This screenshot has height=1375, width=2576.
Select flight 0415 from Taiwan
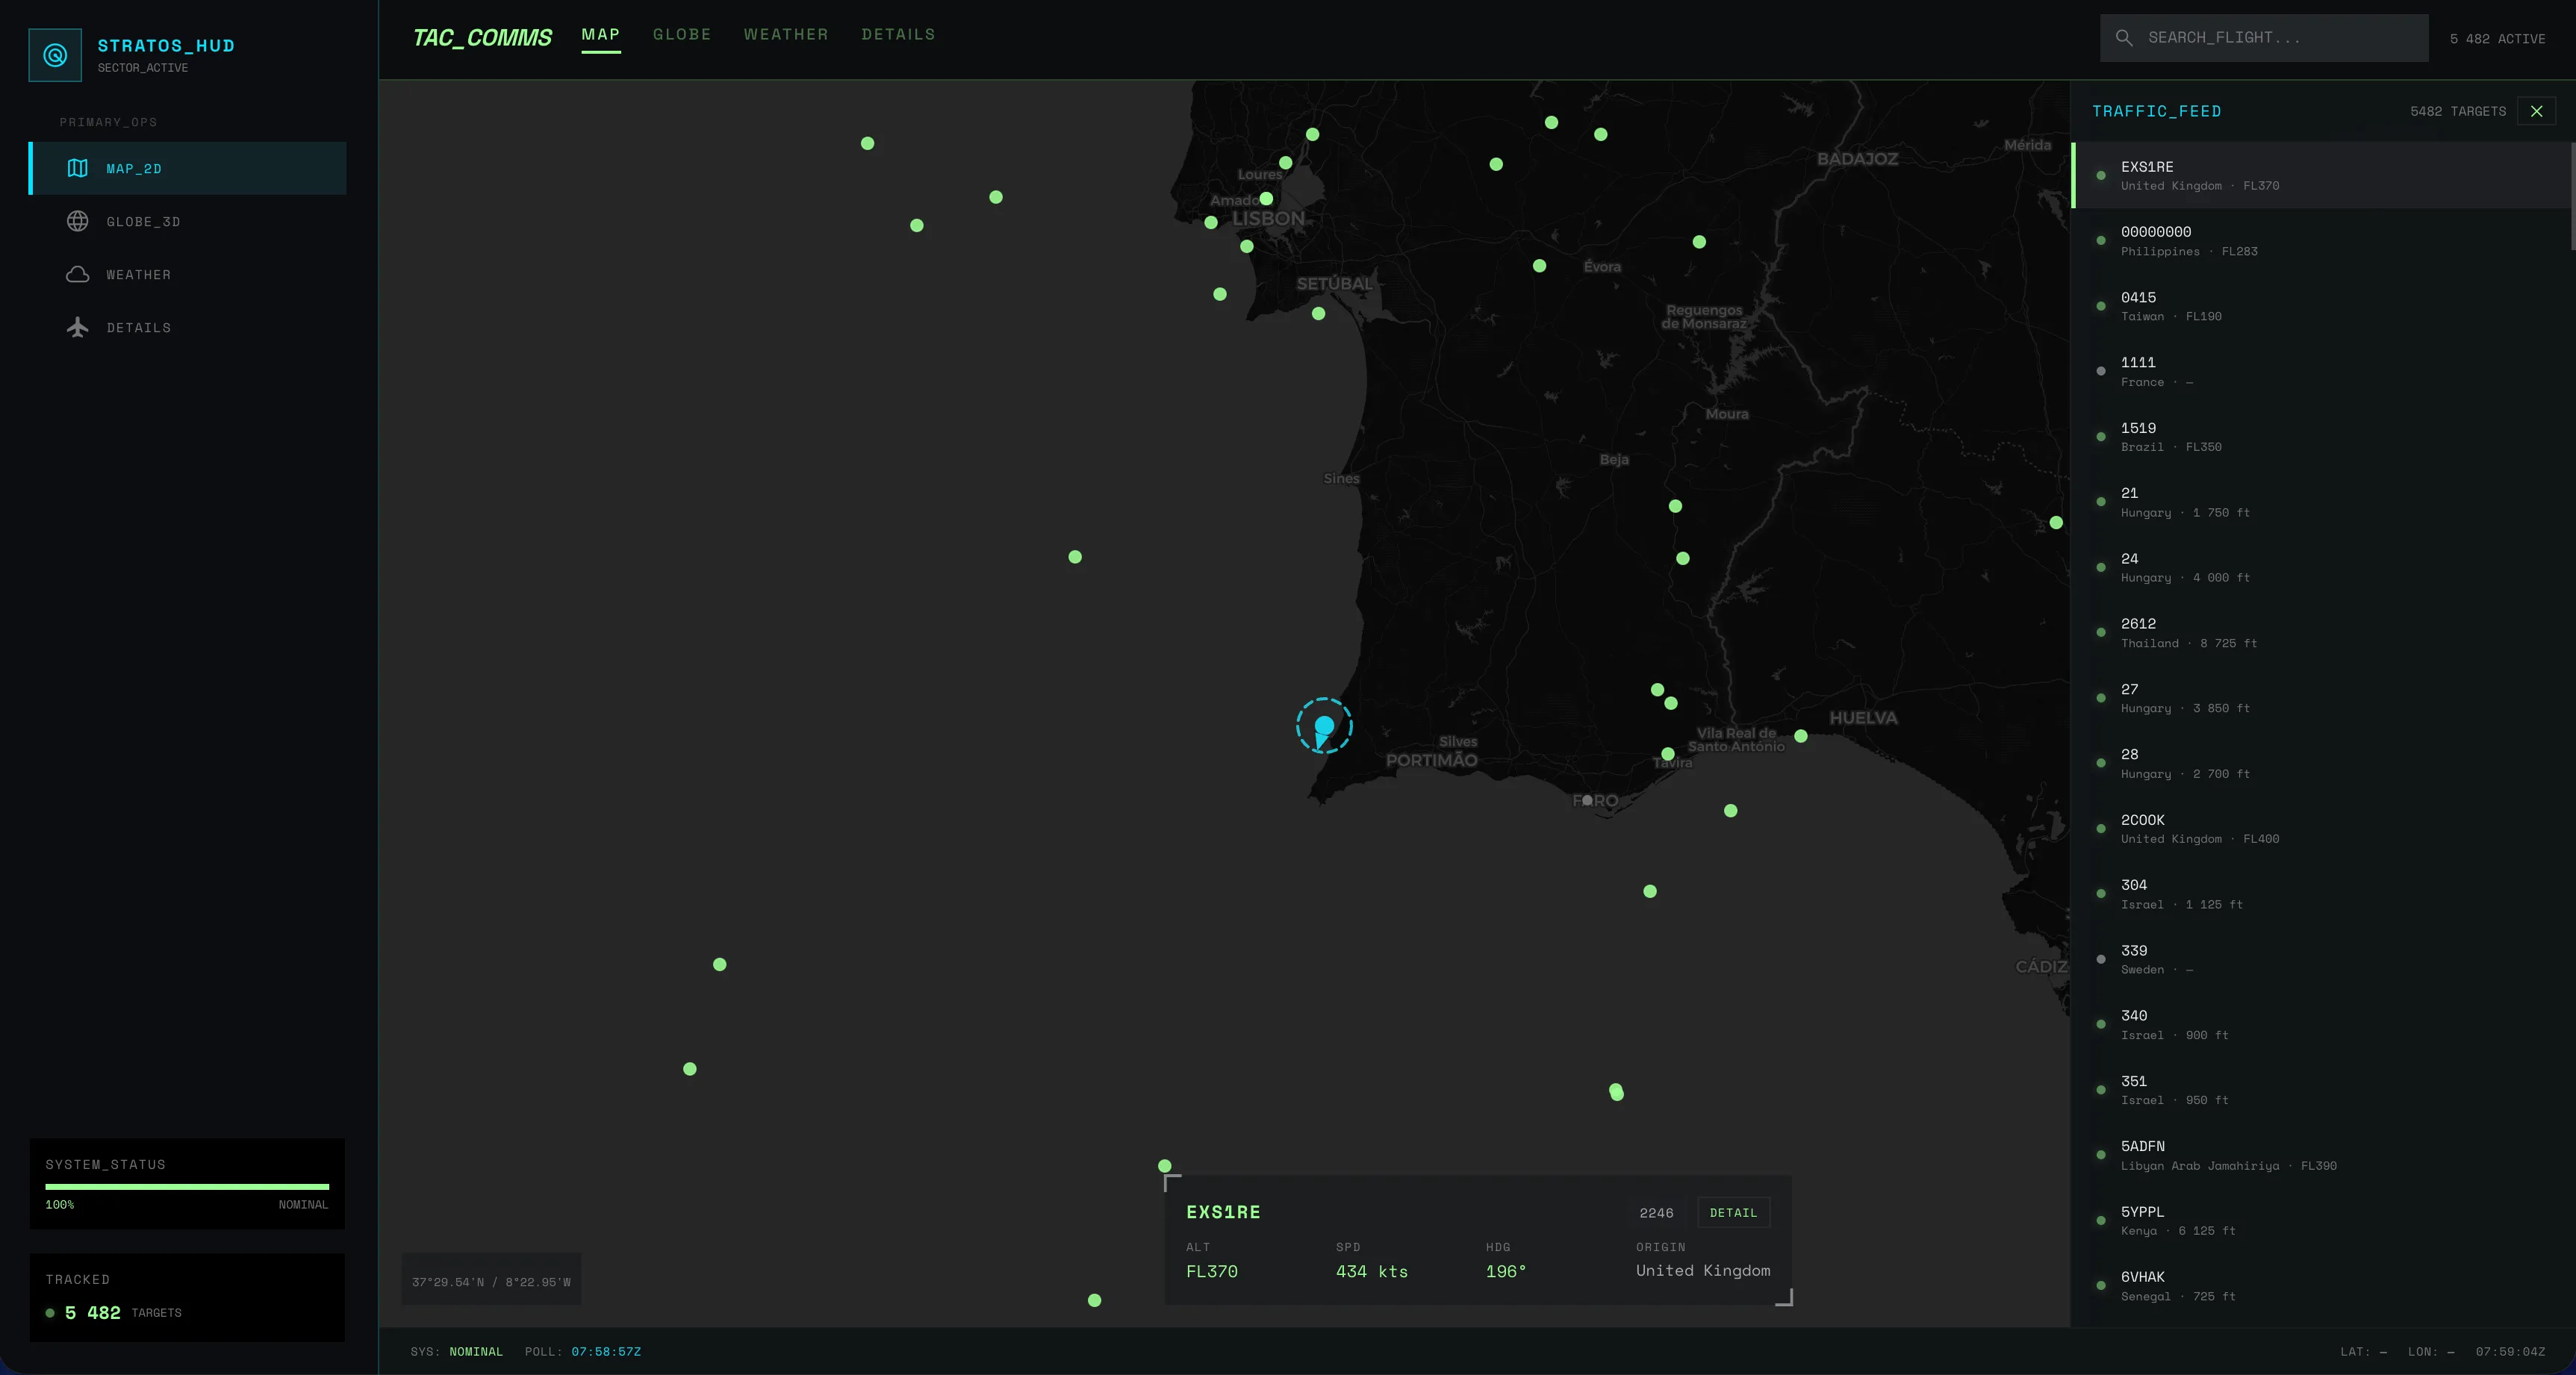click(2320, 306)
